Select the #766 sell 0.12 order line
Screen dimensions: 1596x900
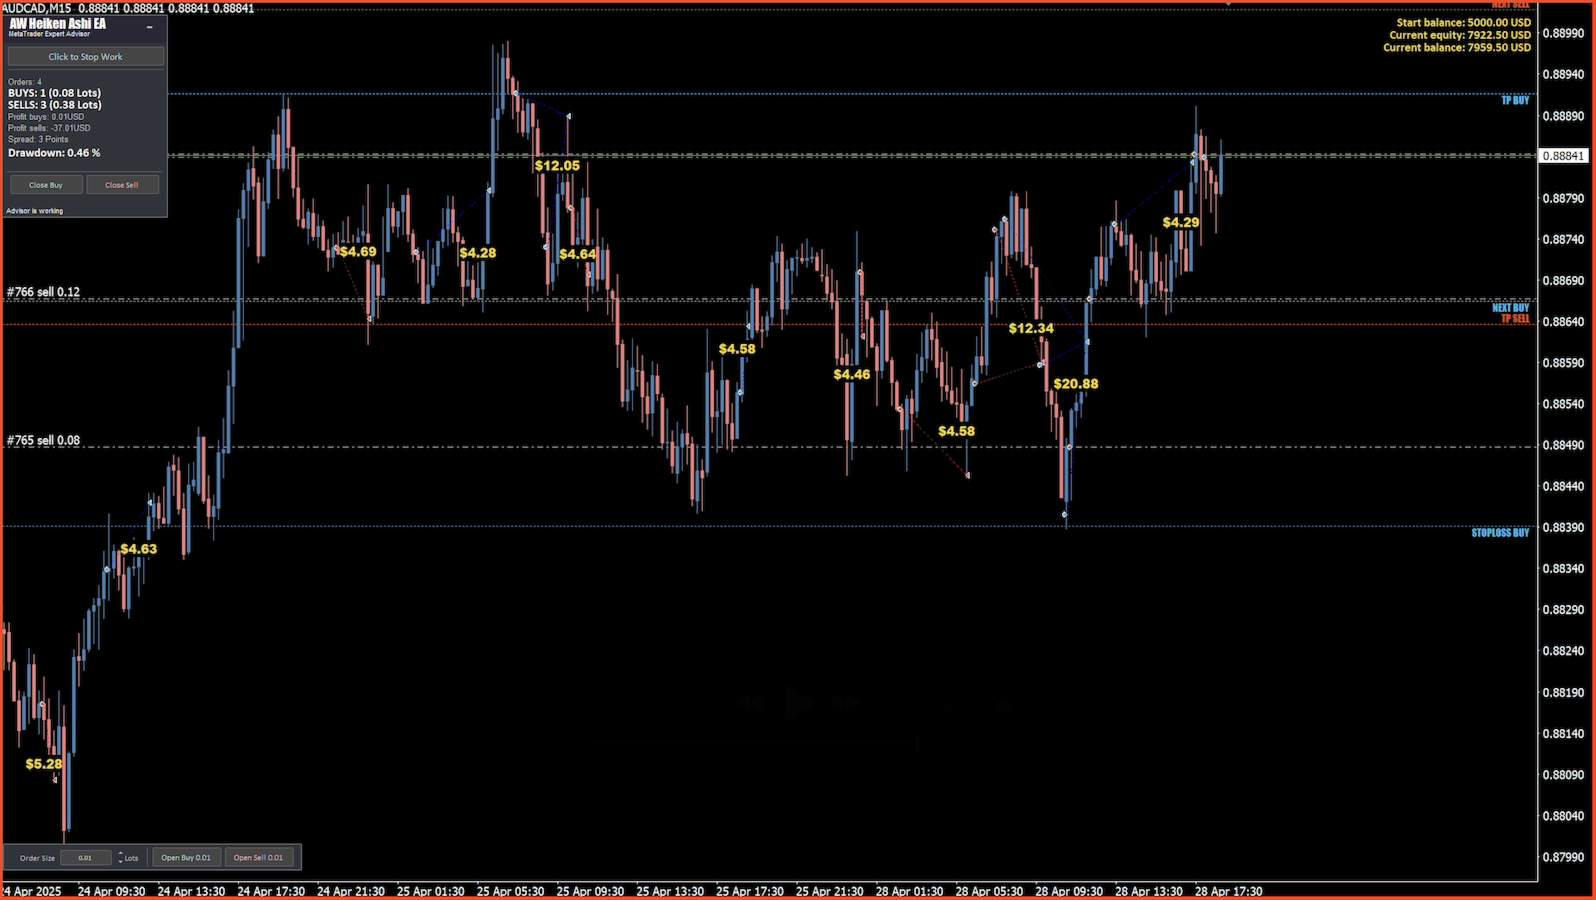[43, 292]
